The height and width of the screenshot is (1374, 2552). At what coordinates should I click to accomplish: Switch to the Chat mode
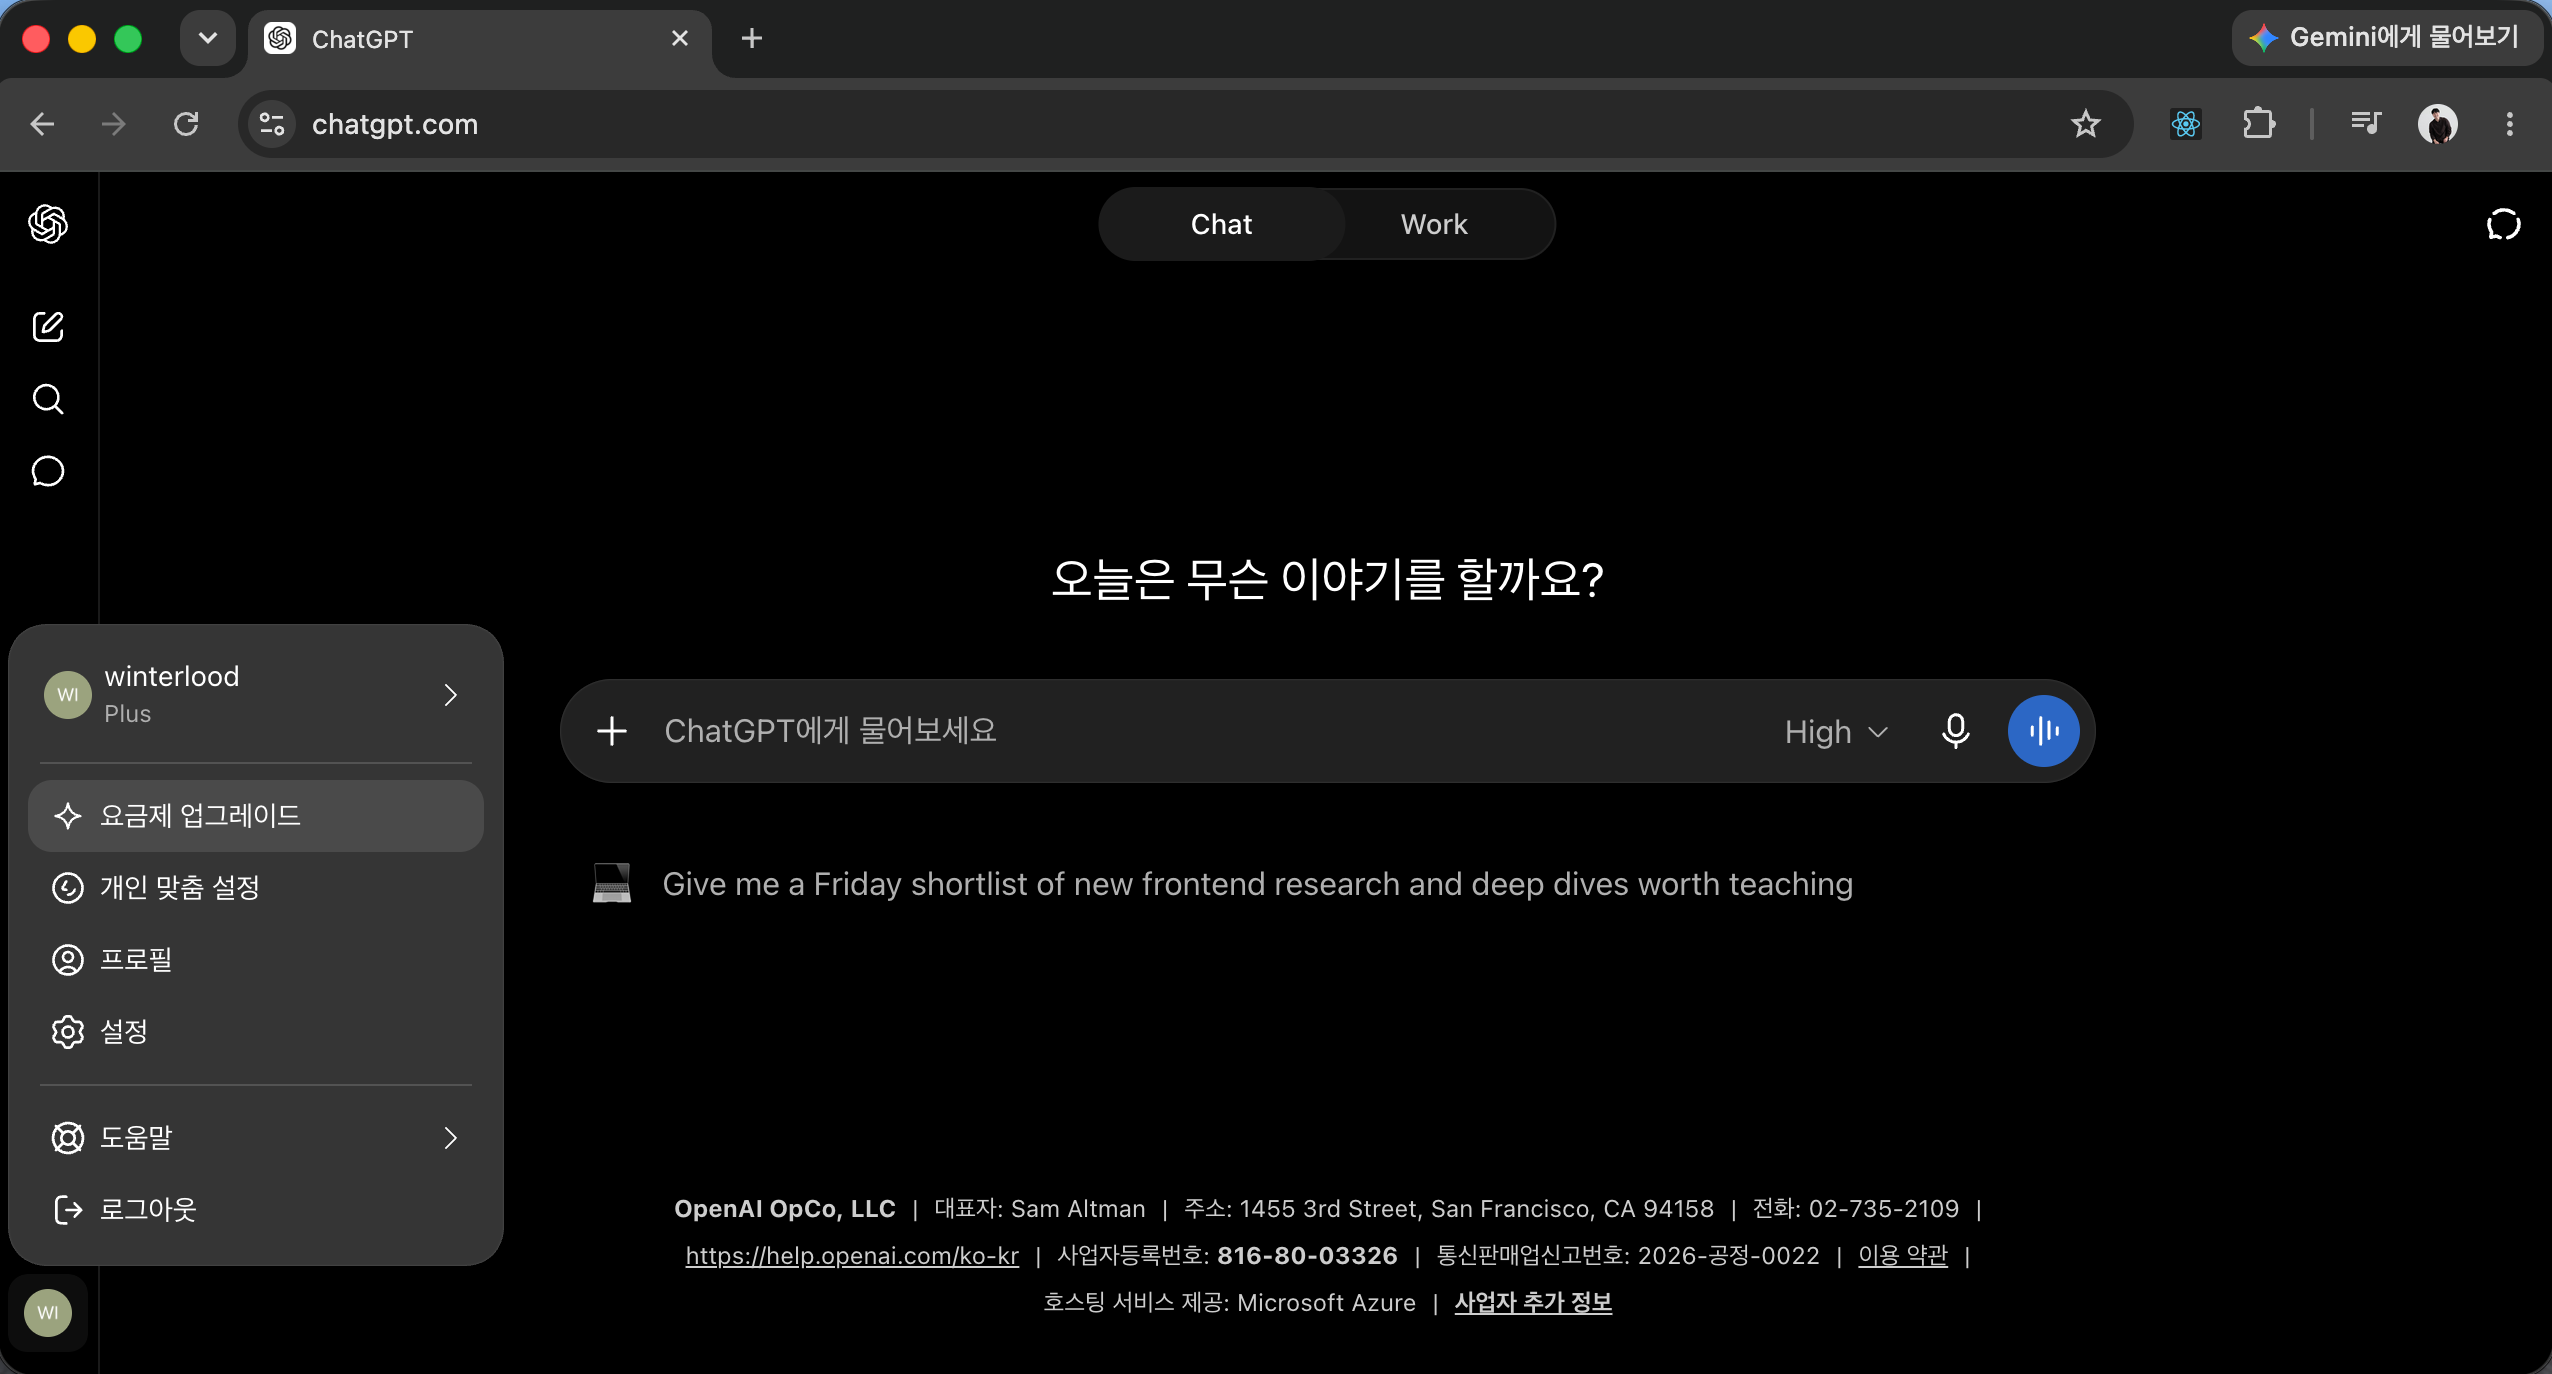[x=1221, y=224]
